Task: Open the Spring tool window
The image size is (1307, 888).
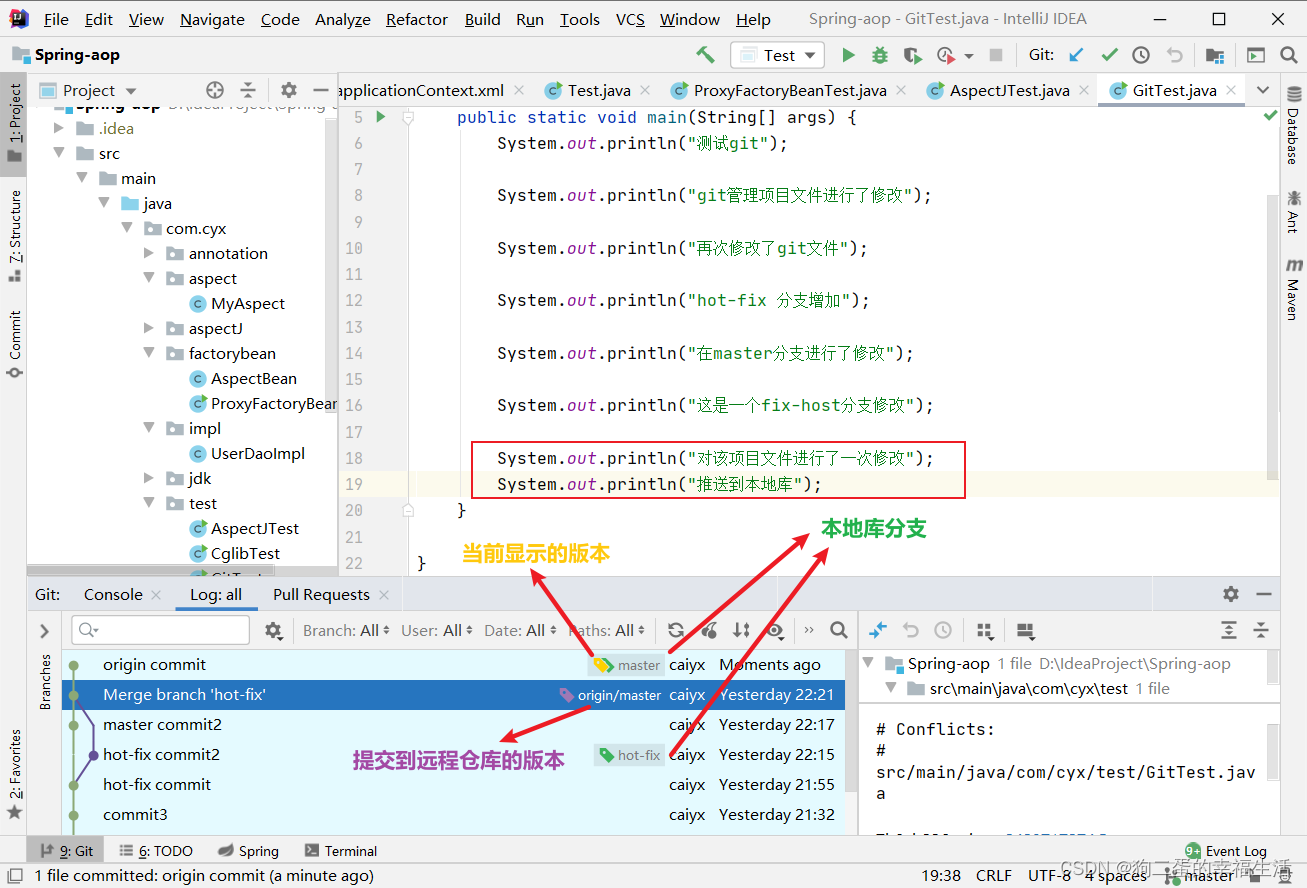Action: [248, 851]
